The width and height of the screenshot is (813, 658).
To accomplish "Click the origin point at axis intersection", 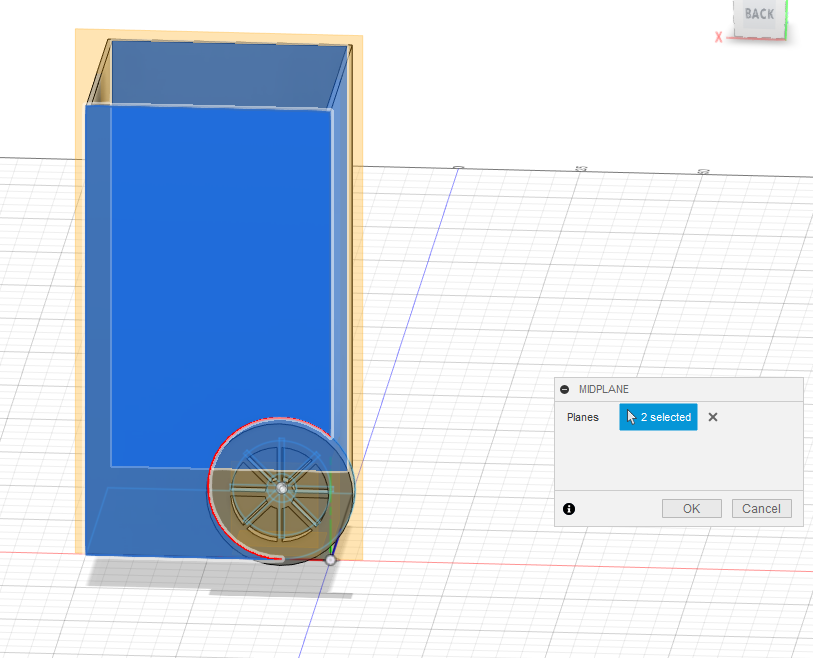I will [330, 560].
